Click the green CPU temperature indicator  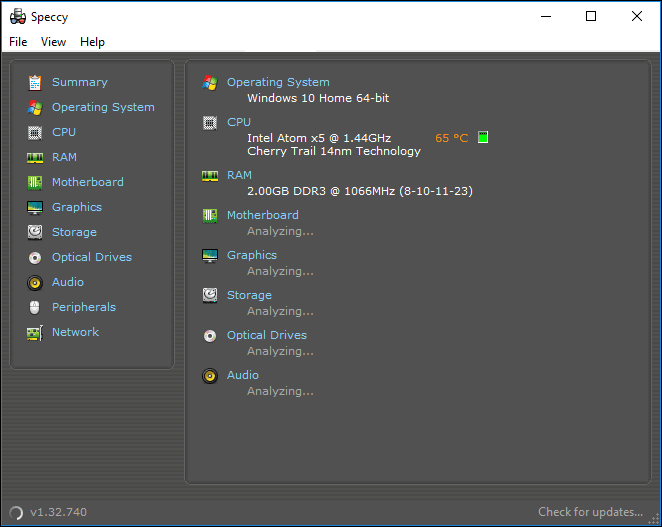click(483, 137)
